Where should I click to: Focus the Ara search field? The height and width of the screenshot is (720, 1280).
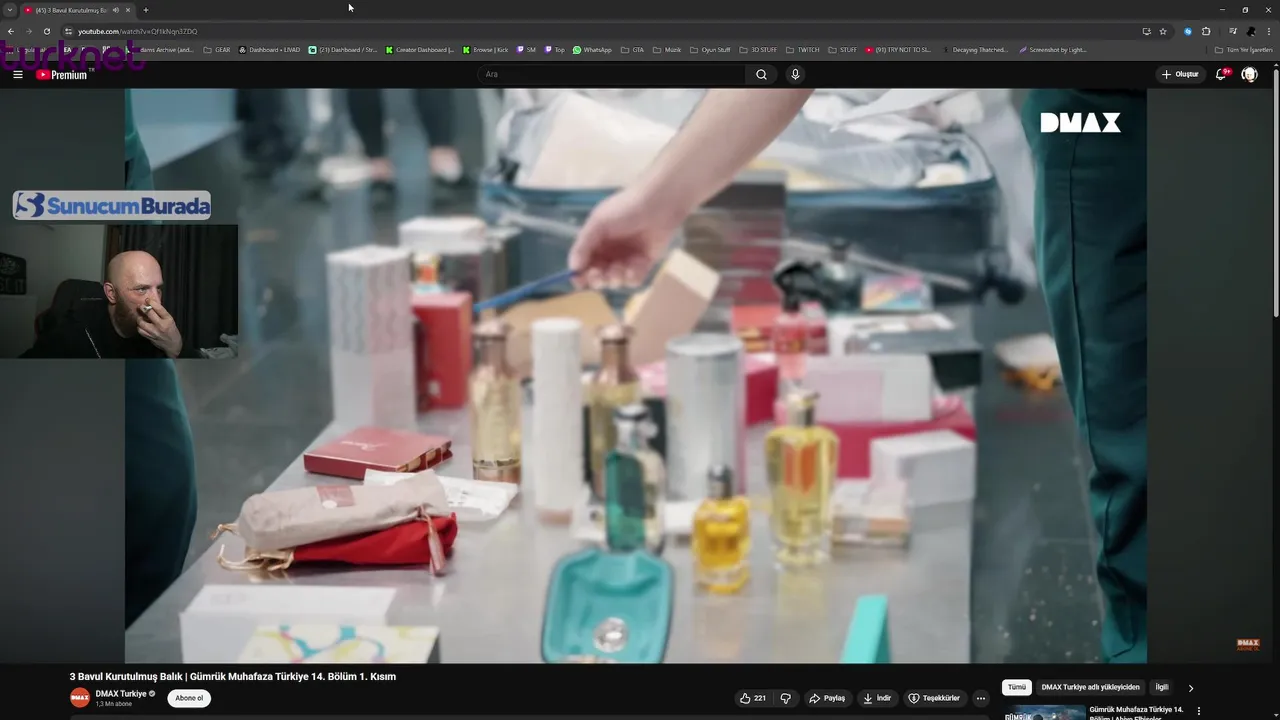point(611,74)
